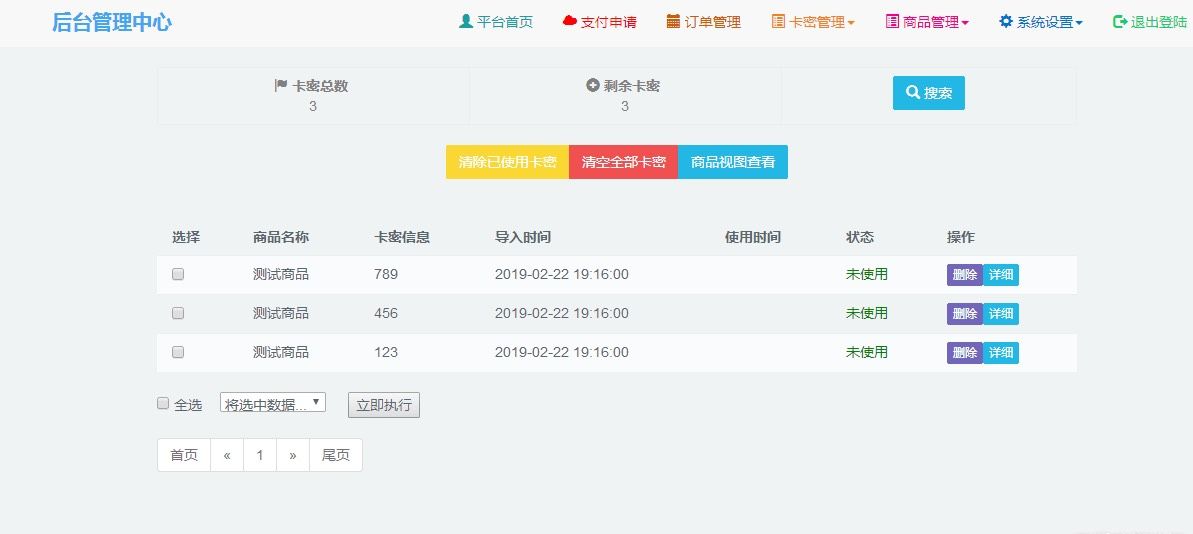Click the plus icon beside 剩余卡密
This screenshot has height=534, width=1193.
(593, 86)
